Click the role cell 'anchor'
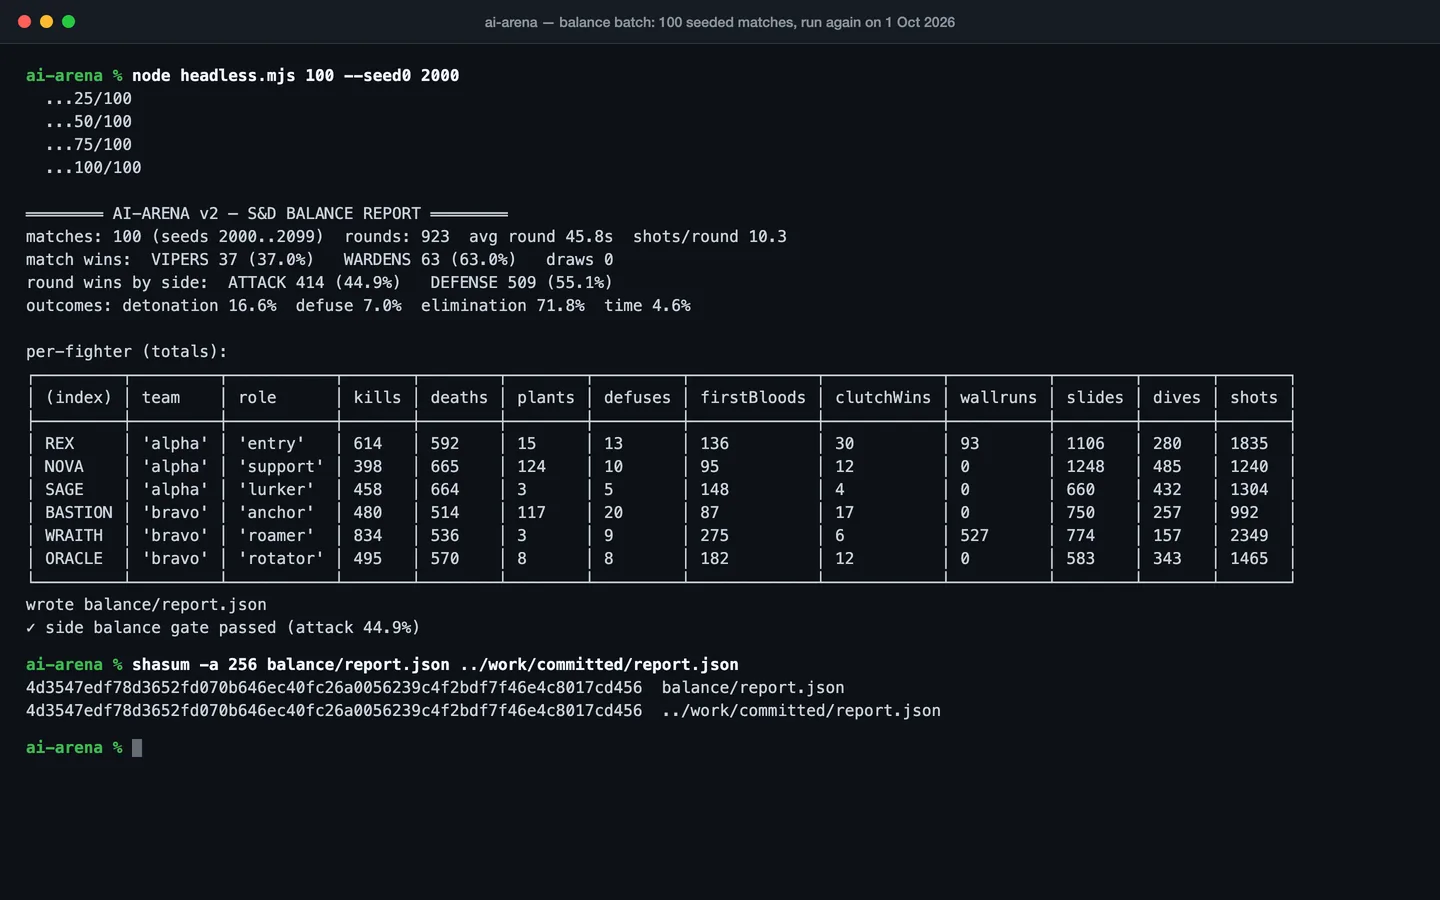The image size is (1440, 900). click(x=276, y=512)
